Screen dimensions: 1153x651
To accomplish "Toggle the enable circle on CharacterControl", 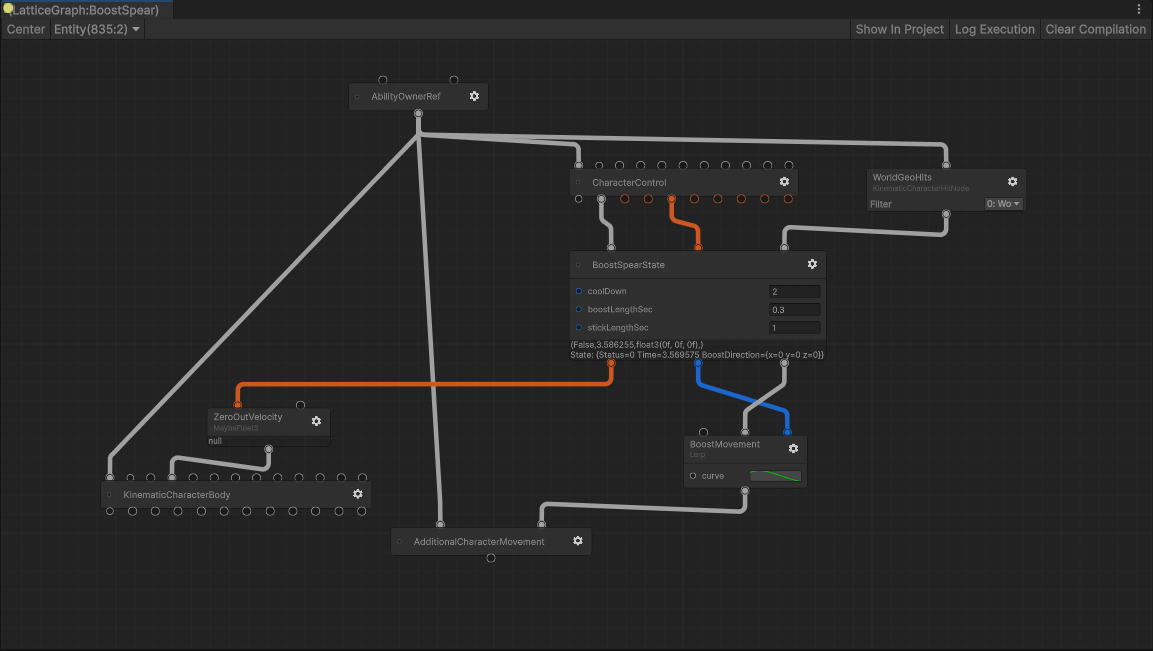I will [x=578, y=182].
